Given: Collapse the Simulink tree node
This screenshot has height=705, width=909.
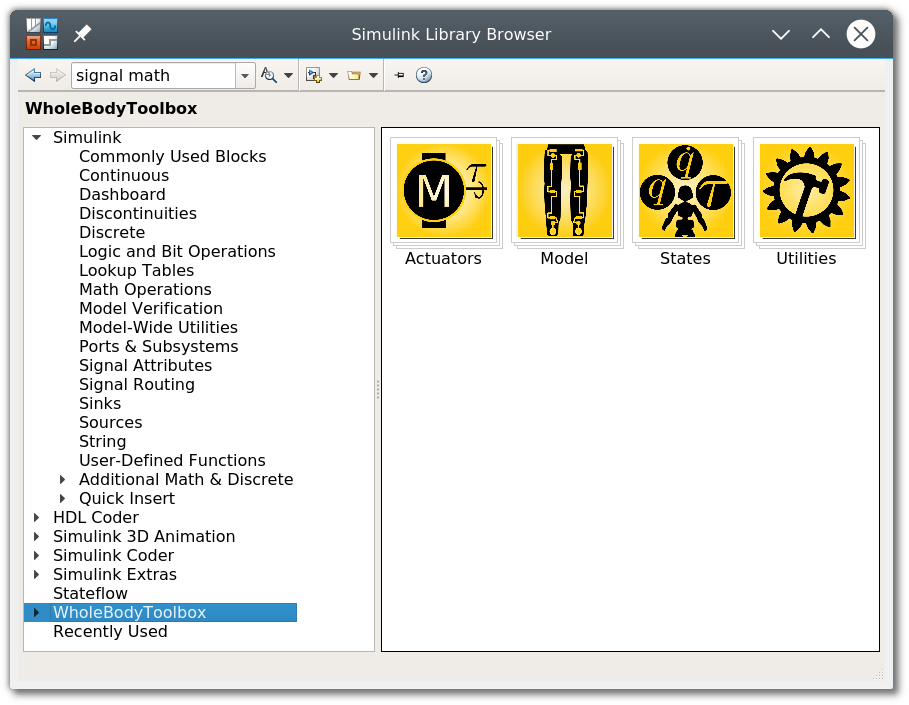Looking at the screenshot, I should 37,137.
